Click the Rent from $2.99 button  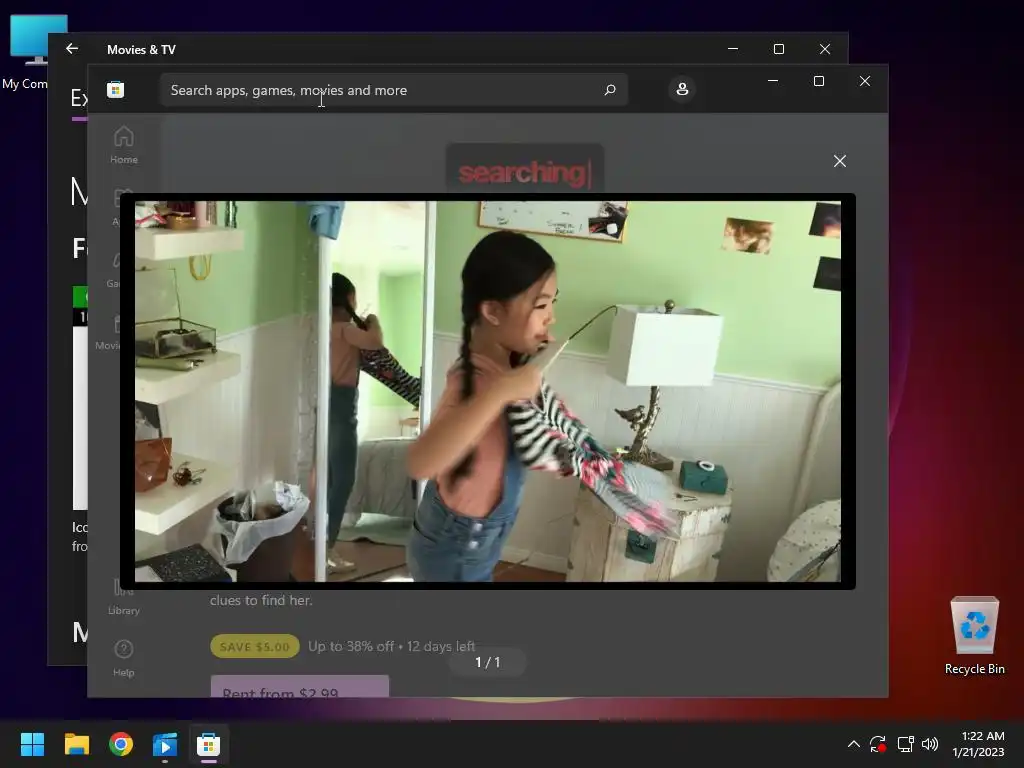(x=300, y=686)
